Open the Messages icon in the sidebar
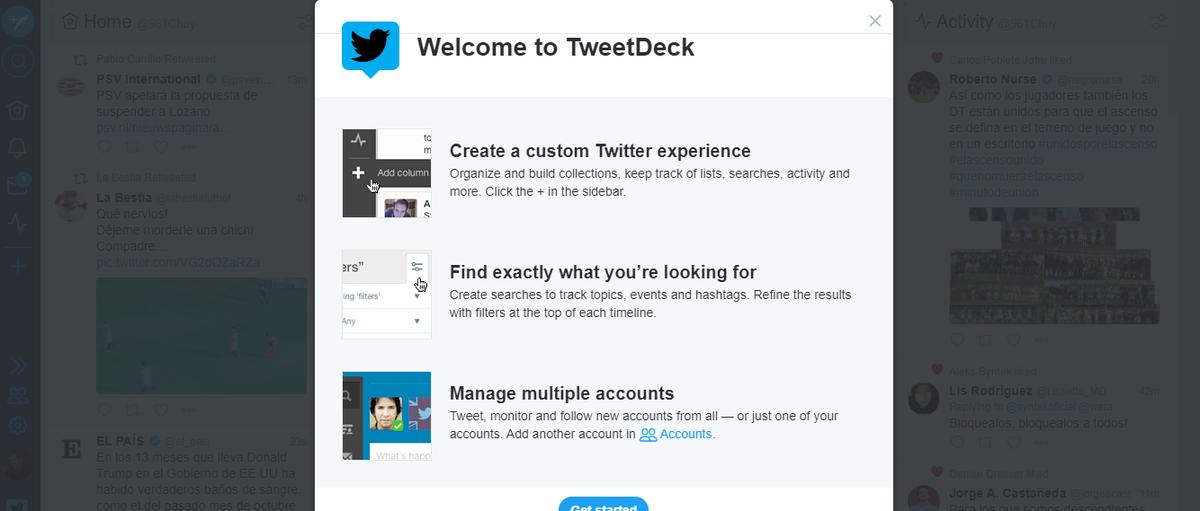1200x511 pixels. 17,185
